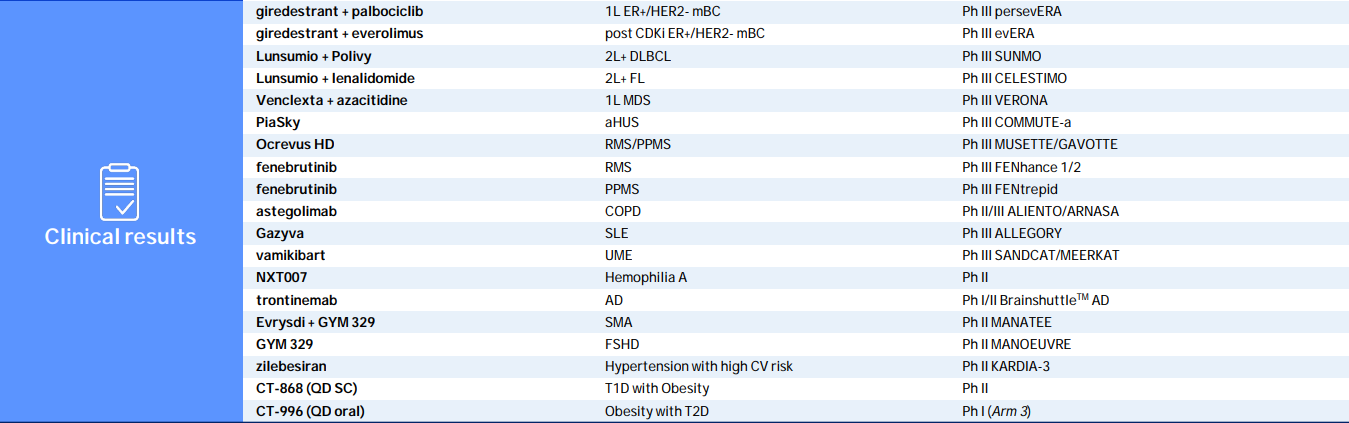The image size is (1349, 423).
Task: Click 'GYM 329' in the FSHD row
Action: point(284,344)
